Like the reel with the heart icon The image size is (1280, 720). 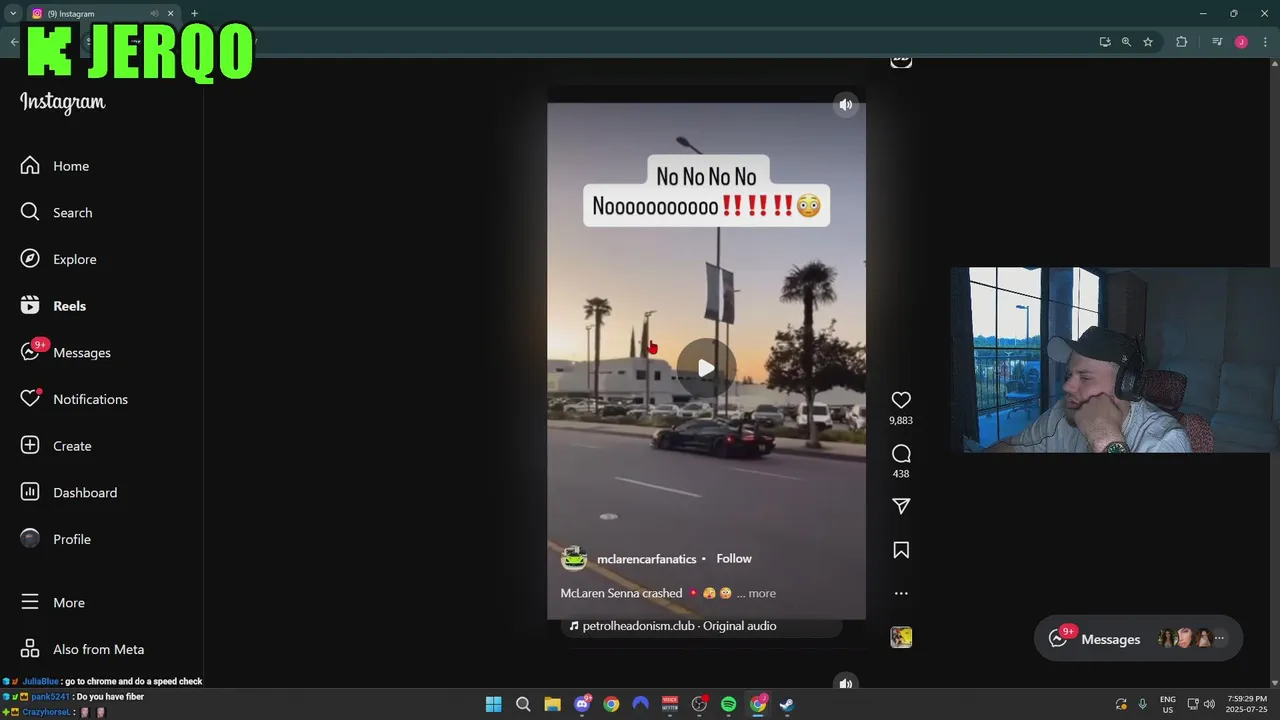coord(901,400)
